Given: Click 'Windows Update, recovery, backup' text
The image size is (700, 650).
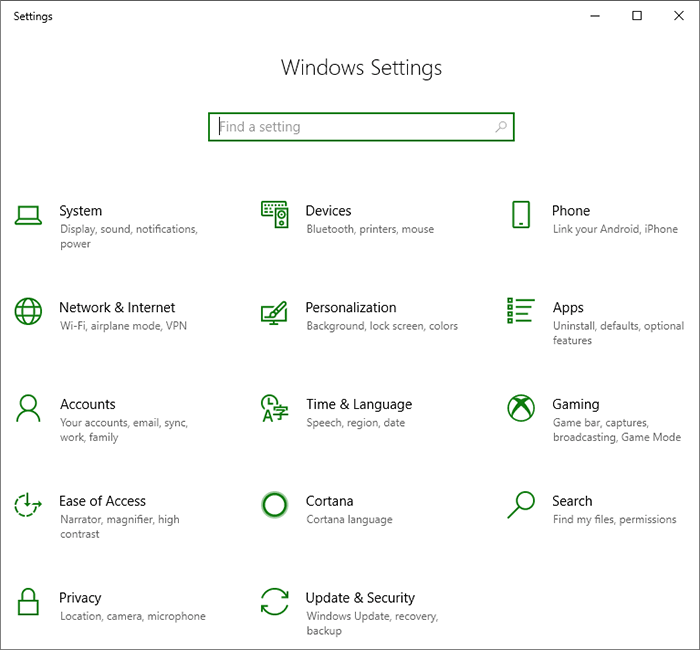Looking at the screenshot, I should tap(372, 624).
